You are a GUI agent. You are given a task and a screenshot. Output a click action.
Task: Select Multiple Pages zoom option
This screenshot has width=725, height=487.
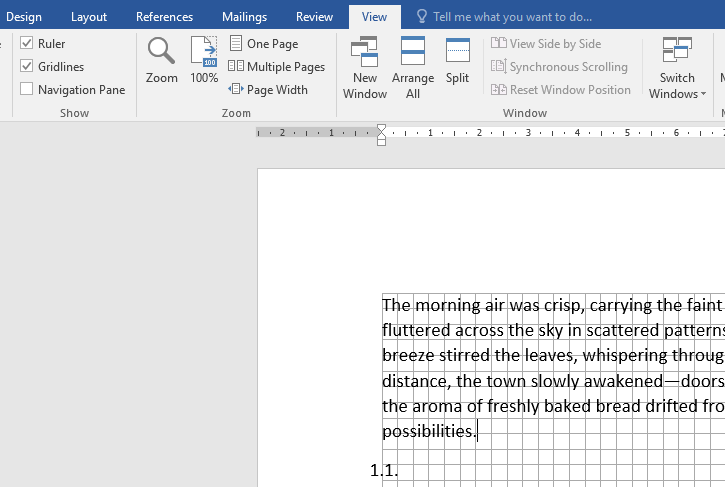pos(276,67)
